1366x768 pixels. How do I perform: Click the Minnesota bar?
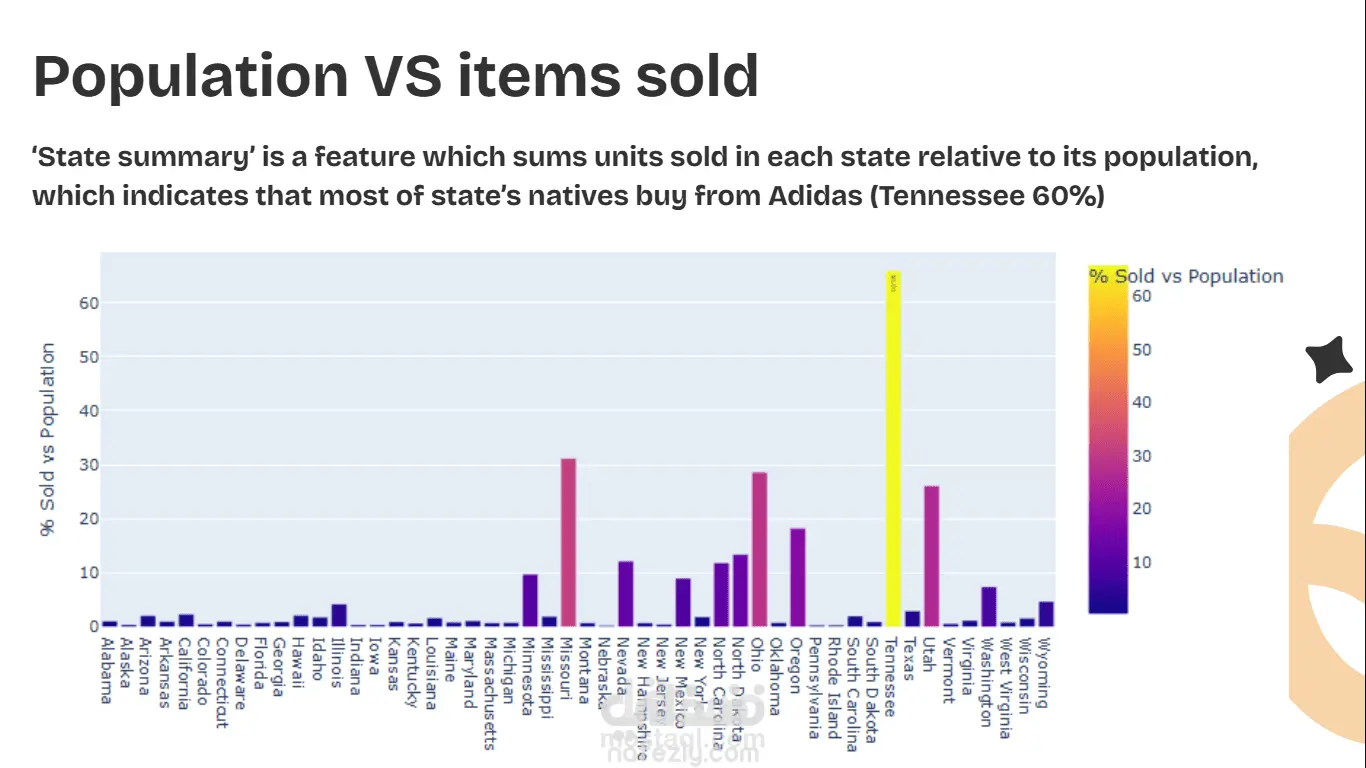[530, 600]
